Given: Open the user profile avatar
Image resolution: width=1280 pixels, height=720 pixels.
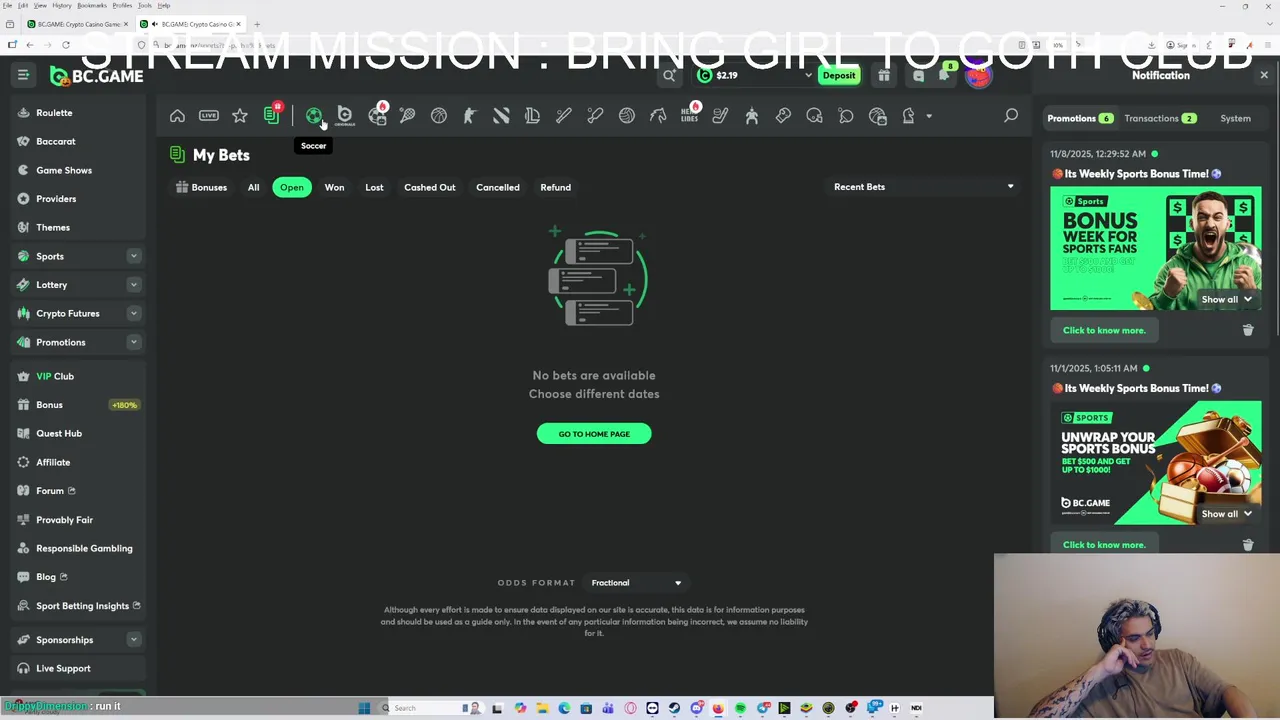Looking at the screenshot, I should [x=978, y=75].
